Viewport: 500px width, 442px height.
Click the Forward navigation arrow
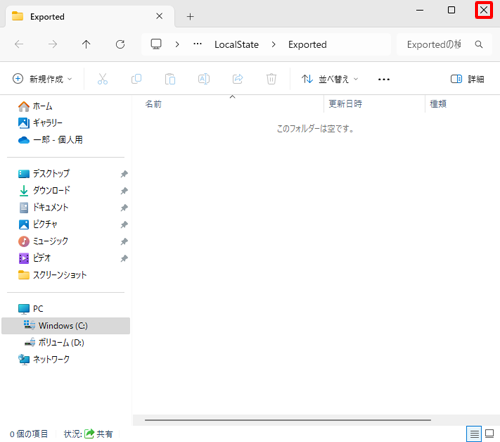click(53, 44)
